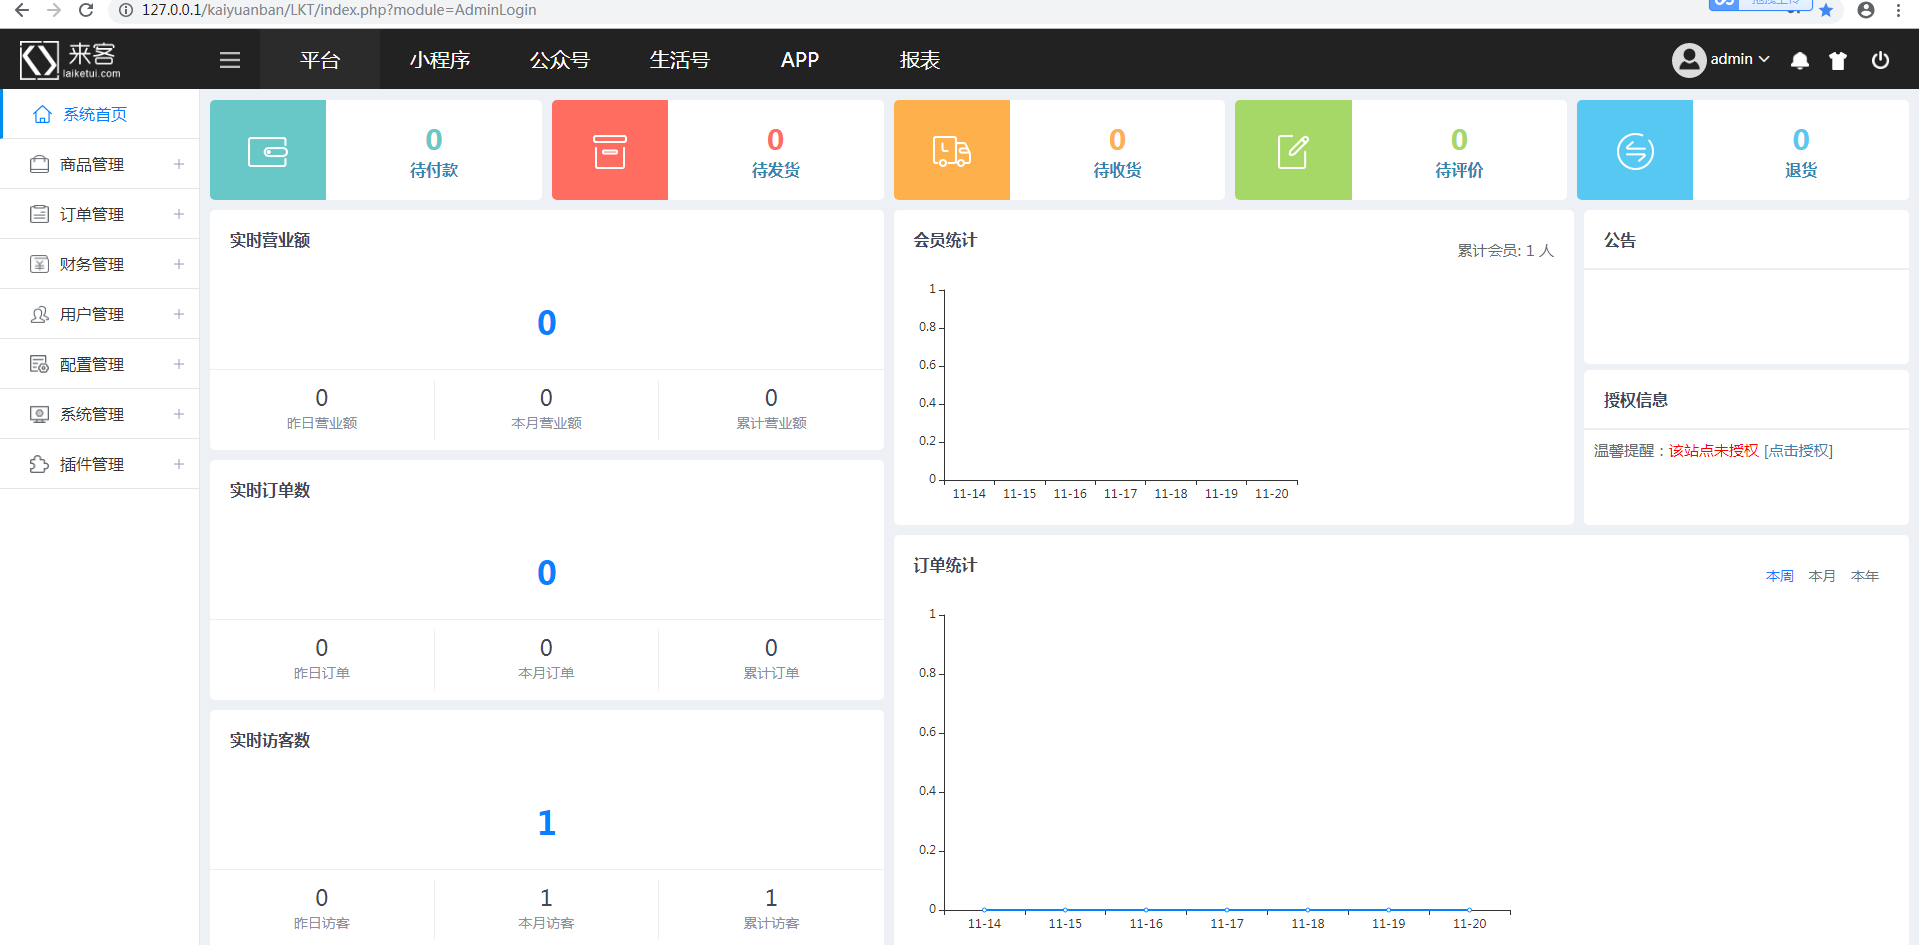This screenshot has height=945, width=1919.
Task: Open the blue 退货 return tile icon
Action: tap(1635, 151)
